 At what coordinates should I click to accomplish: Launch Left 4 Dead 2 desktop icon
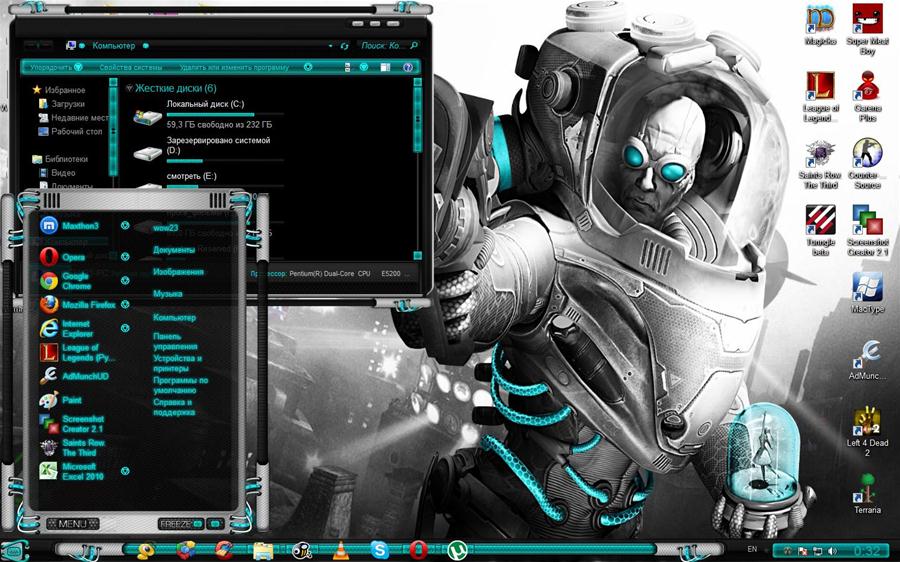(866, 420)
